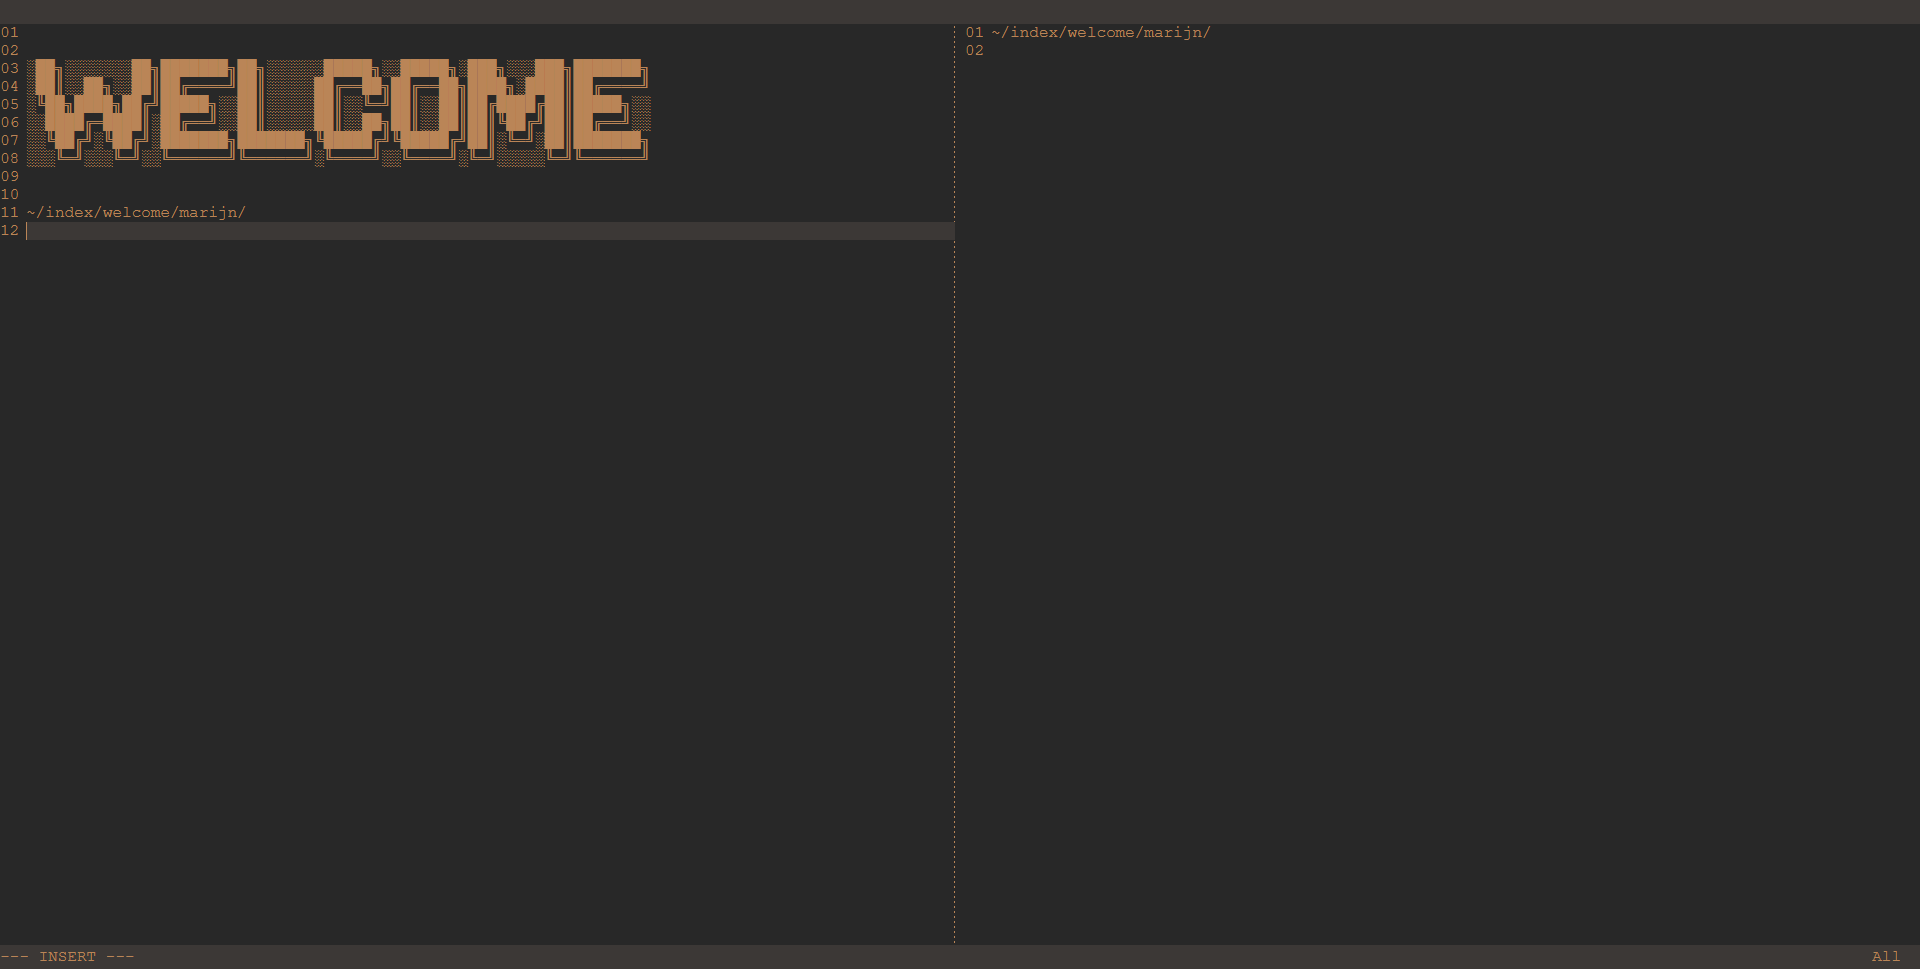The image size is (1920, 969).
Task: Click line number 01 in left pane
Action: pyautogui.click(x=10, y=33)
